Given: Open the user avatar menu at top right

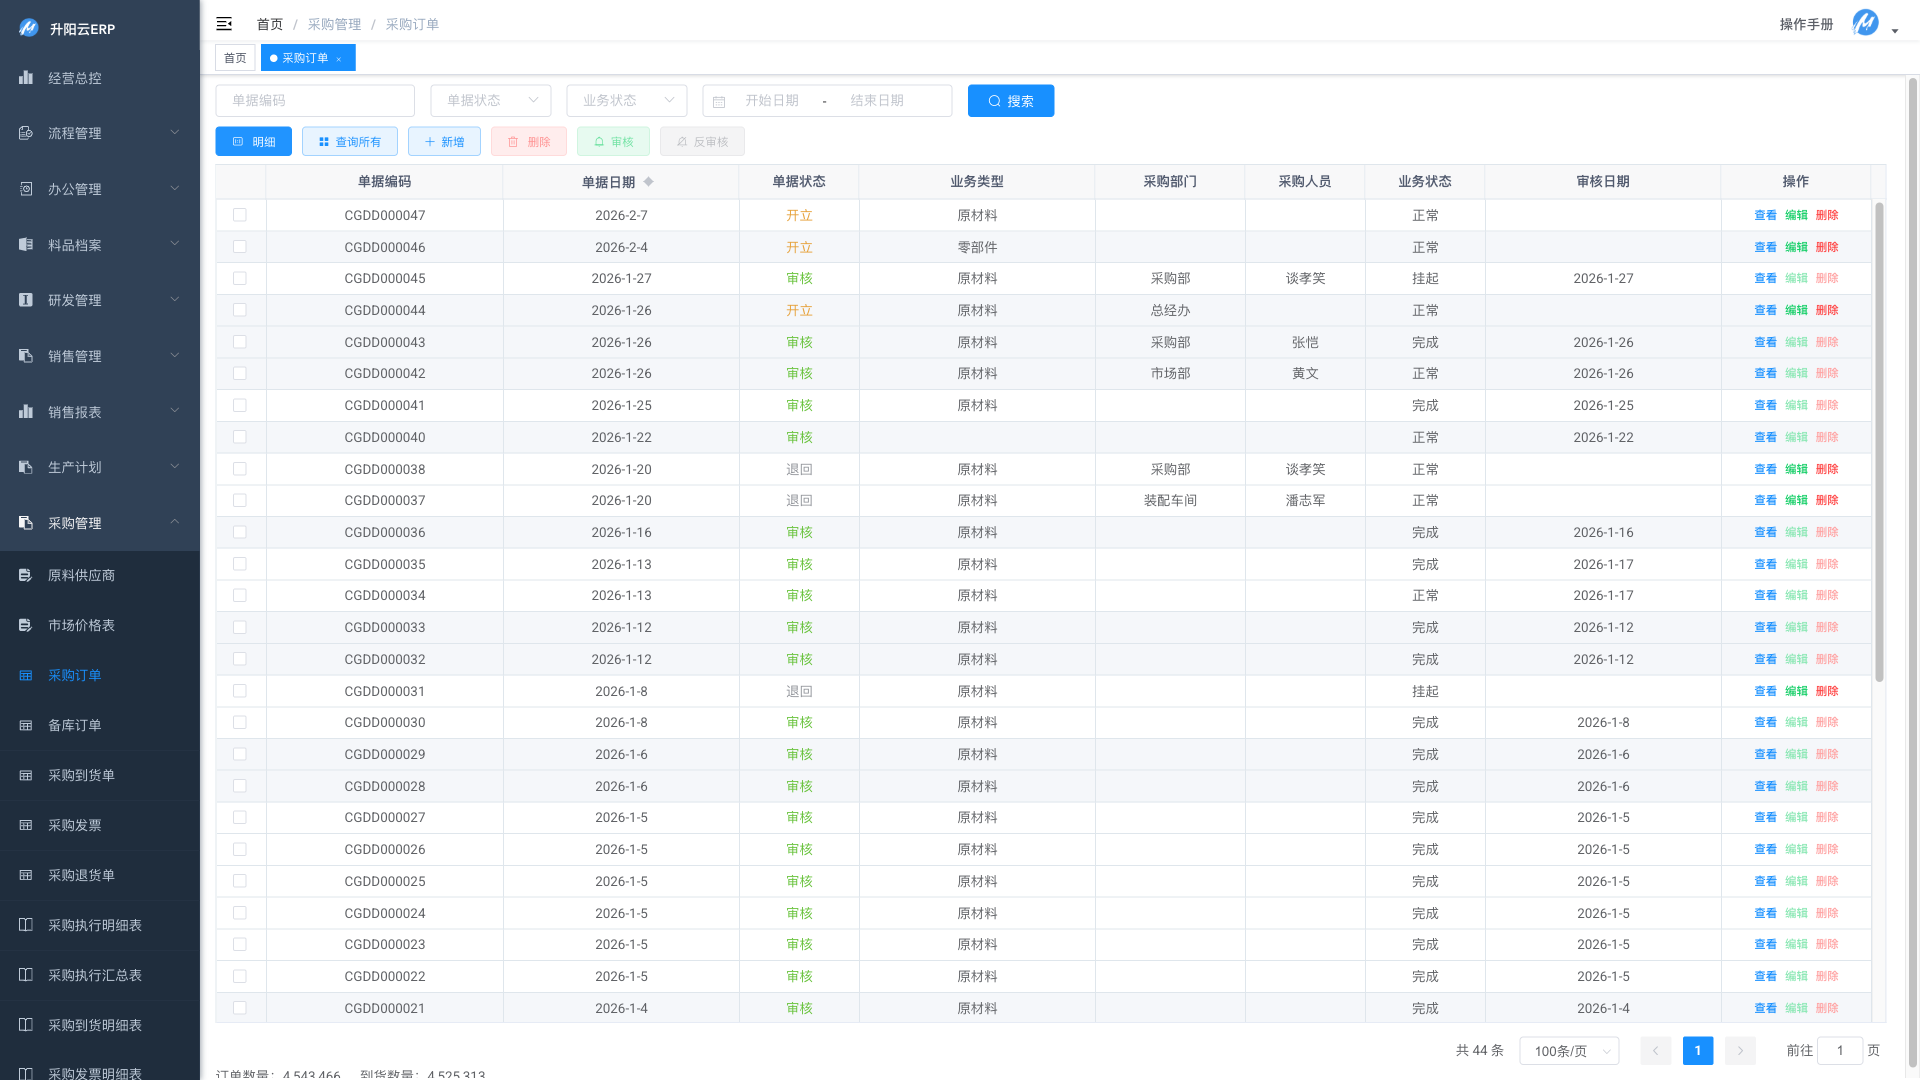Looking at the screenshot, I should click(1866, 23).
